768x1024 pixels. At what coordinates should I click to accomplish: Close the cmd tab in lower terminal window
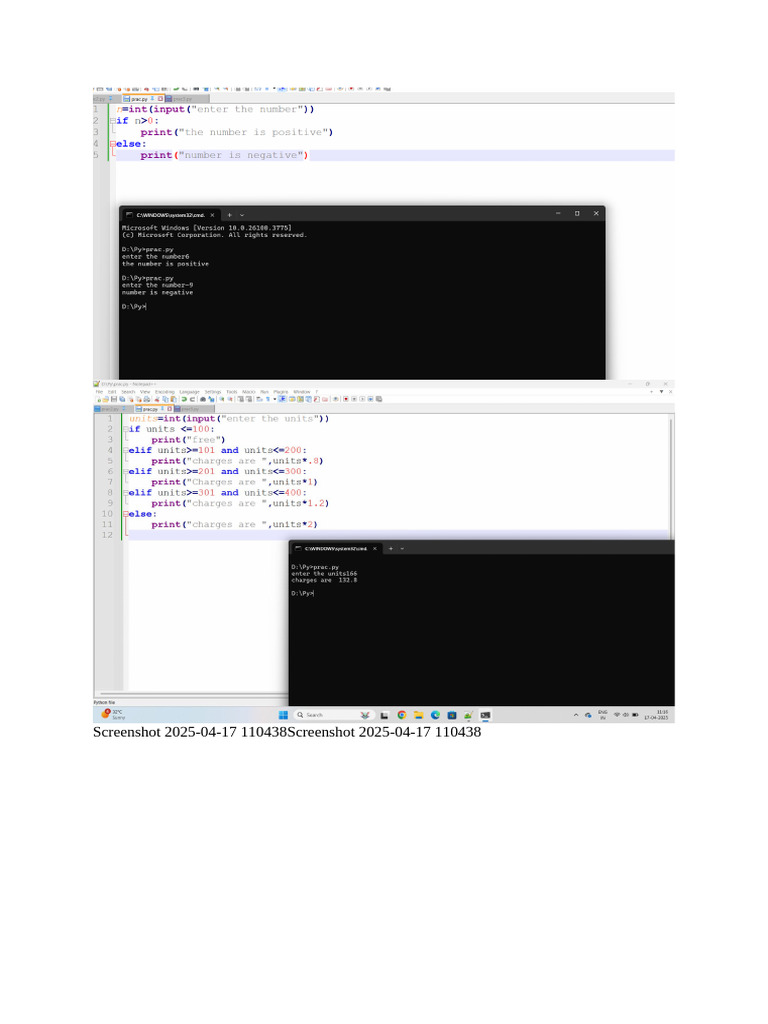[x=375, y=549]
